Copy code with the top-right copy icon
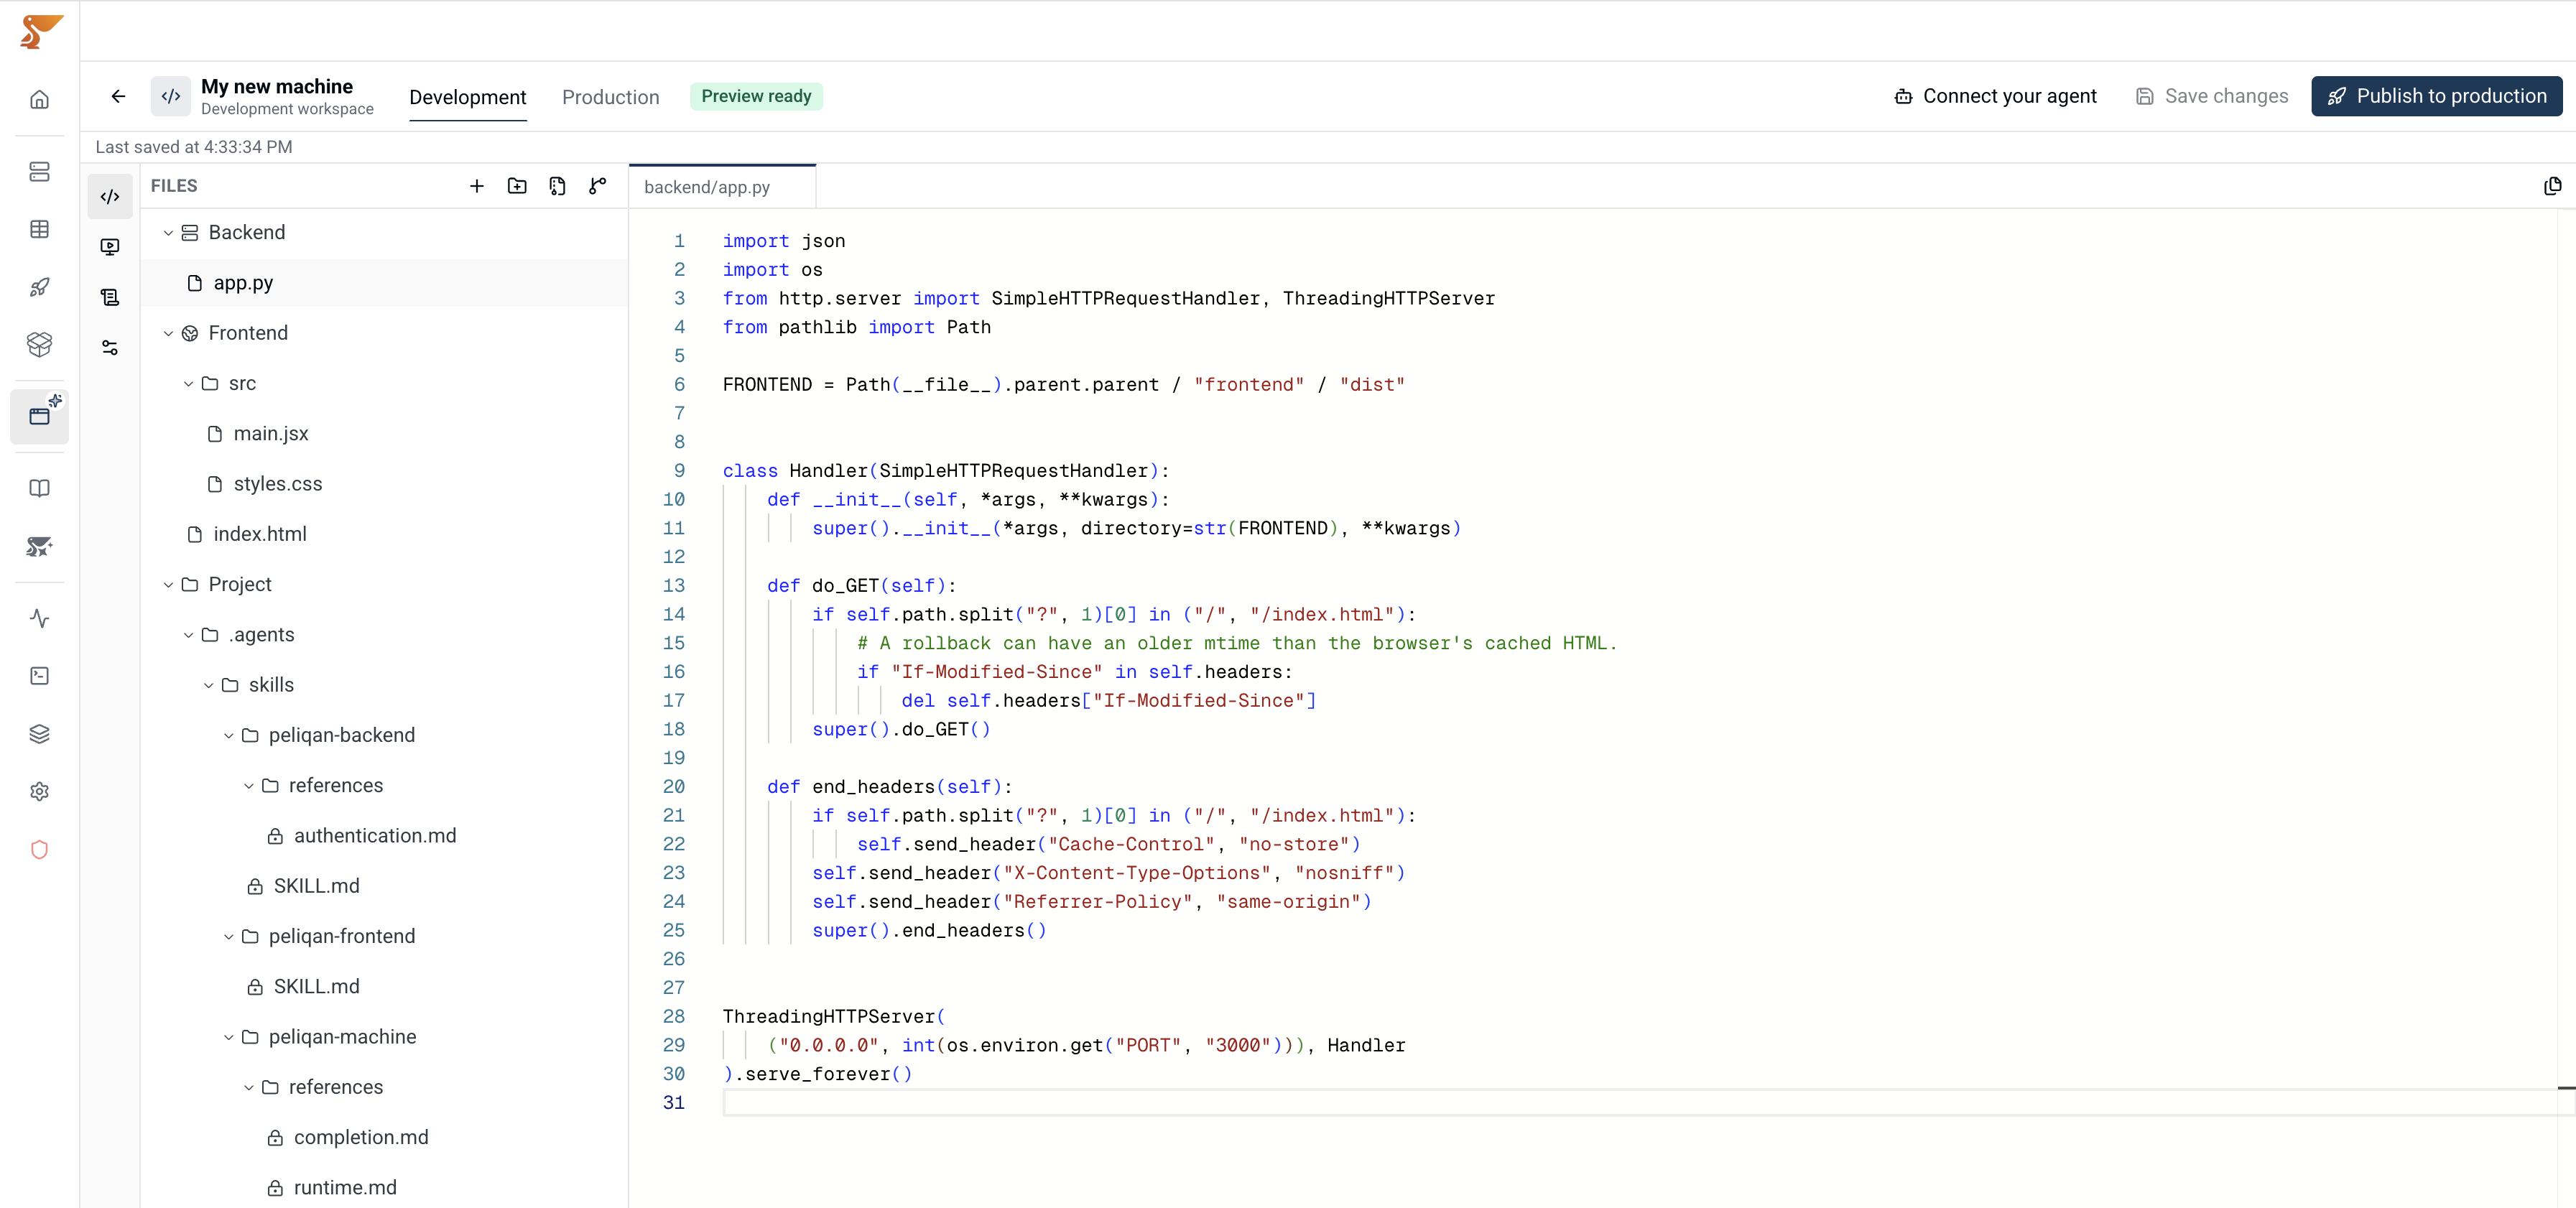2576x1208 pixels. [x=2552, y=186]
